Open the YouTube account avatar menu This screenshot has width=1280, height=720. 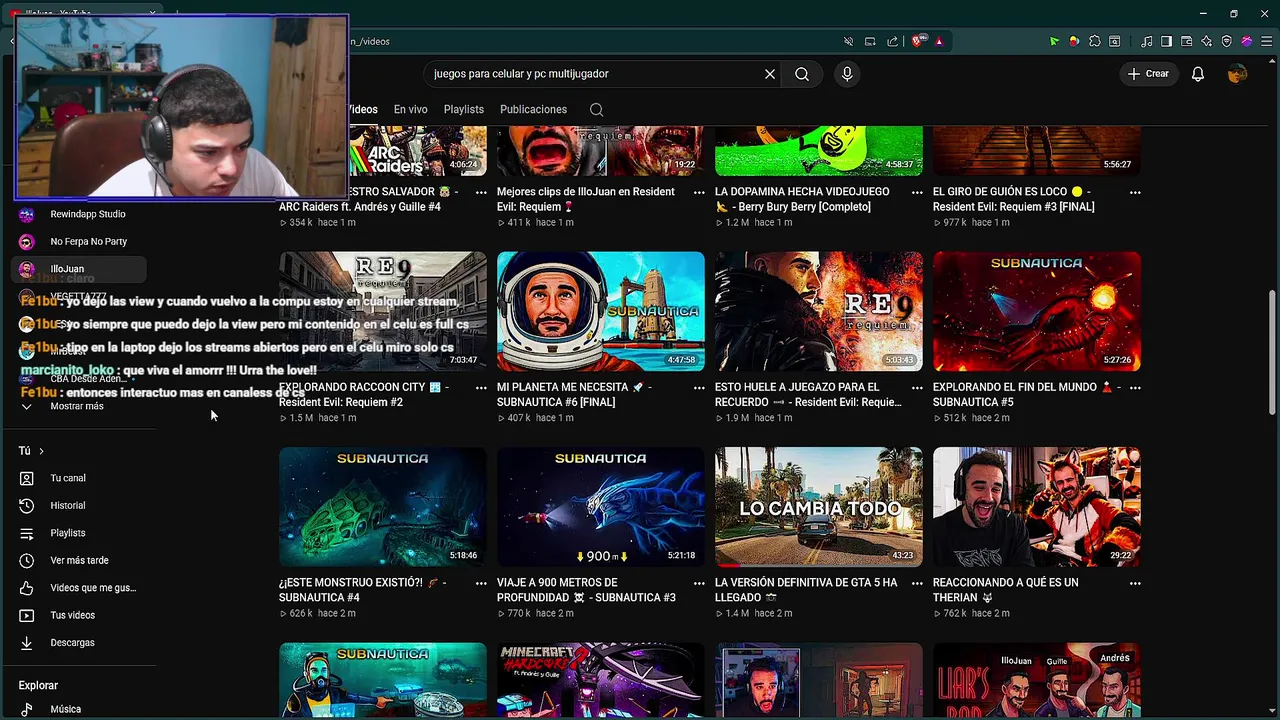click(x=1238, y=74)
